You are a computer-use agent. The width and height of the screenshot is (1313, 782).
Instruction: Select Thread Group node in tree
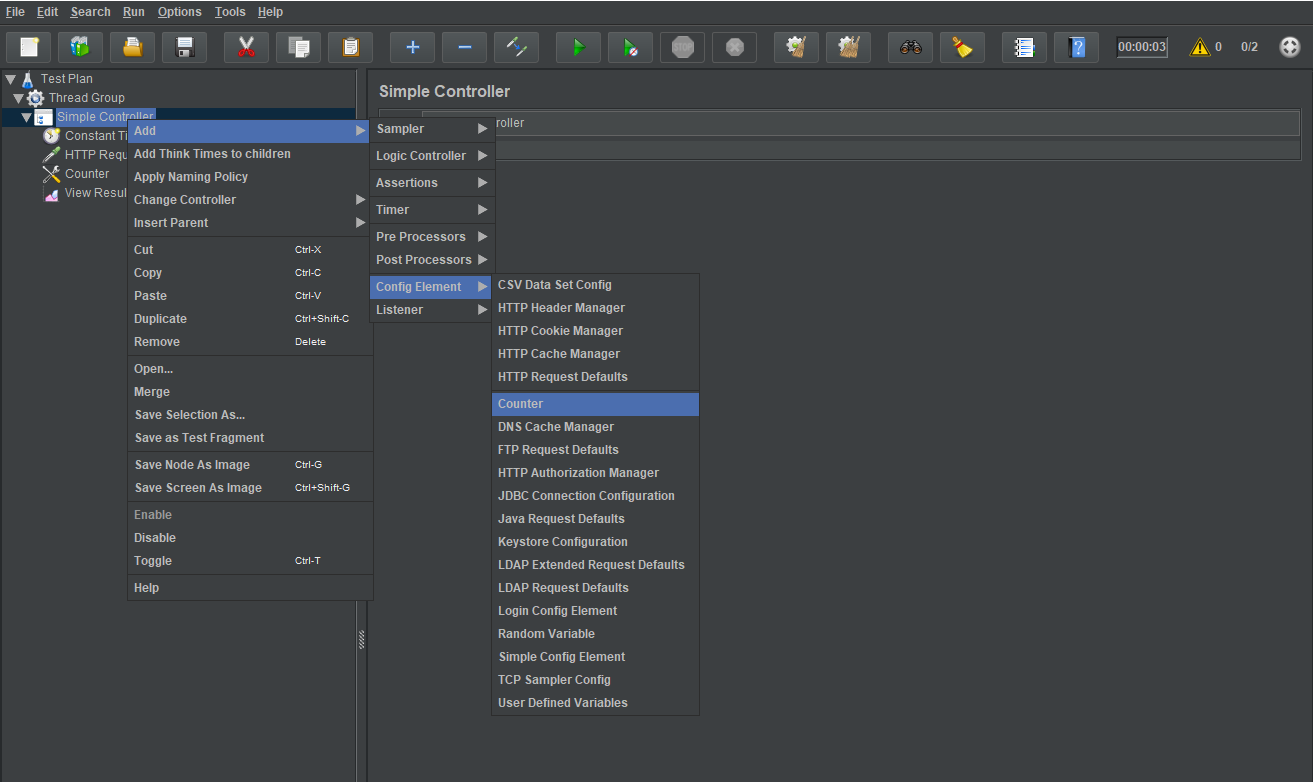pos(87,98)
